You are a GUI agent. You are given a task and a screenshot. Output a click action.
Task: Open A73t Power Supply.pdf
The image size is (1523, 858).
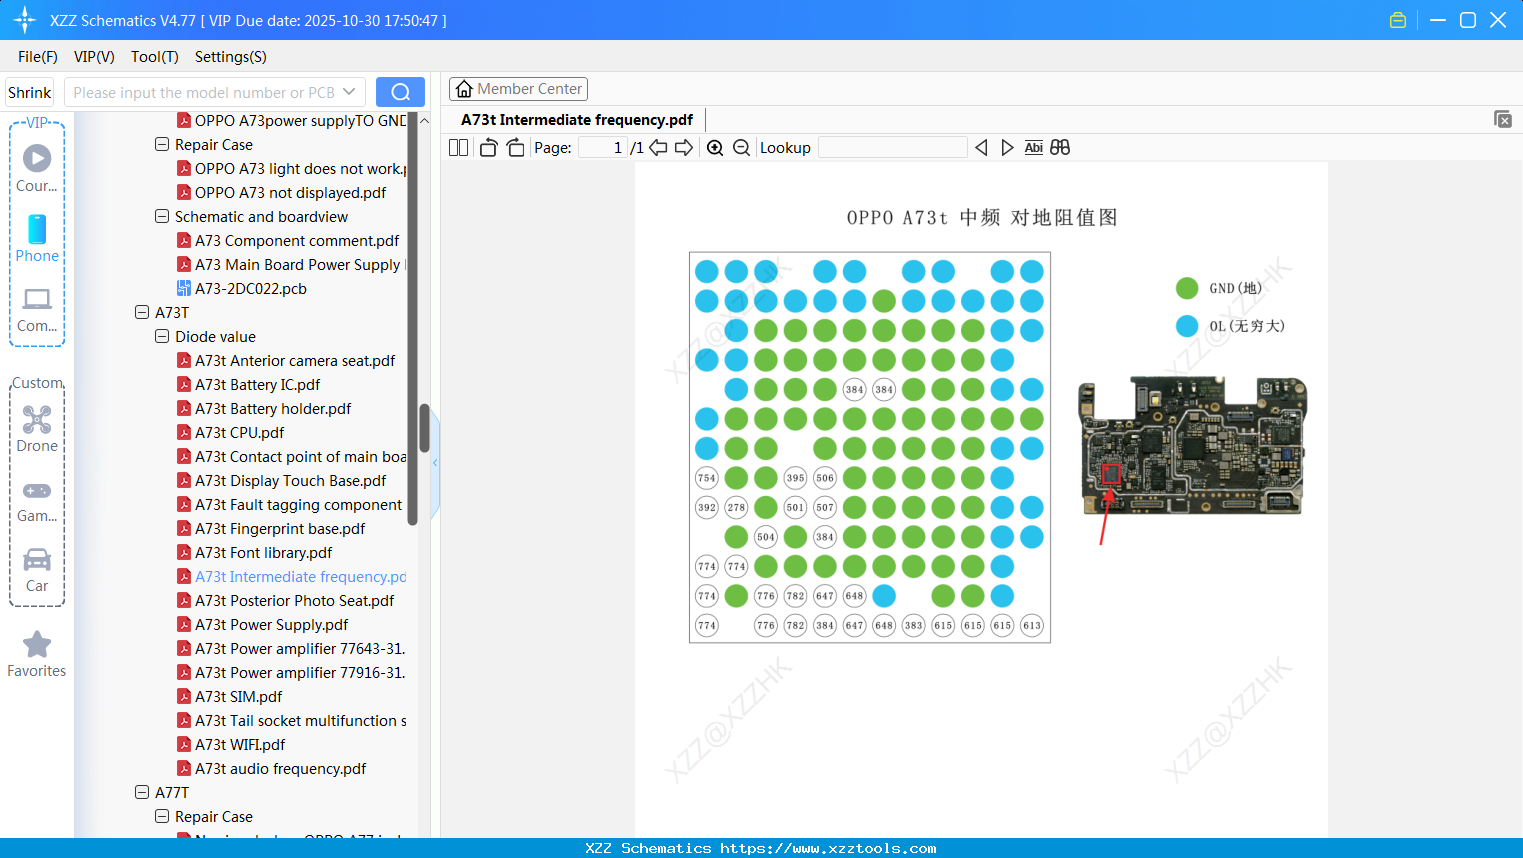(x=271, y=625)
